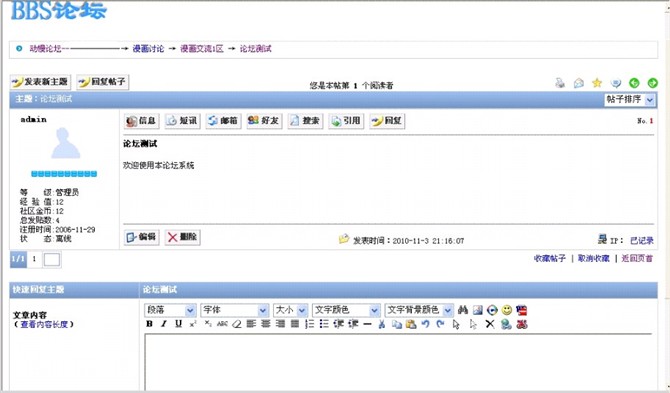Click the 引用 quote button

tap(346, 121)
